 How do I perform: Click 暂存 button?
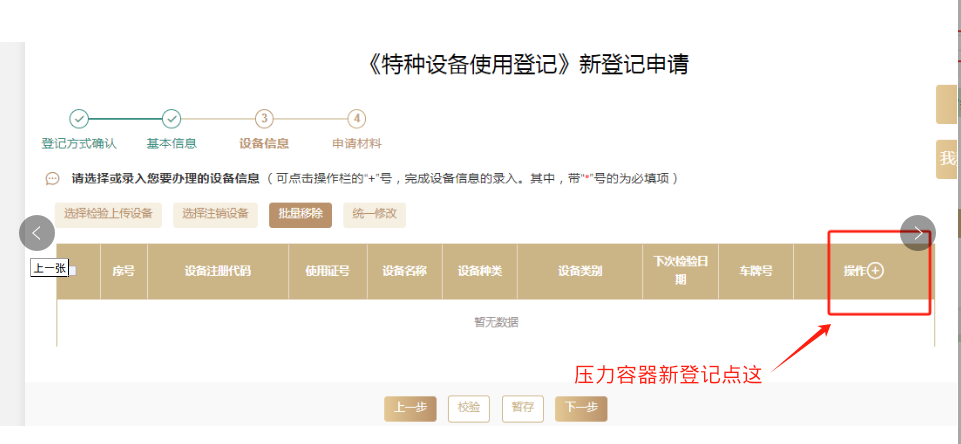pos(523,409)
